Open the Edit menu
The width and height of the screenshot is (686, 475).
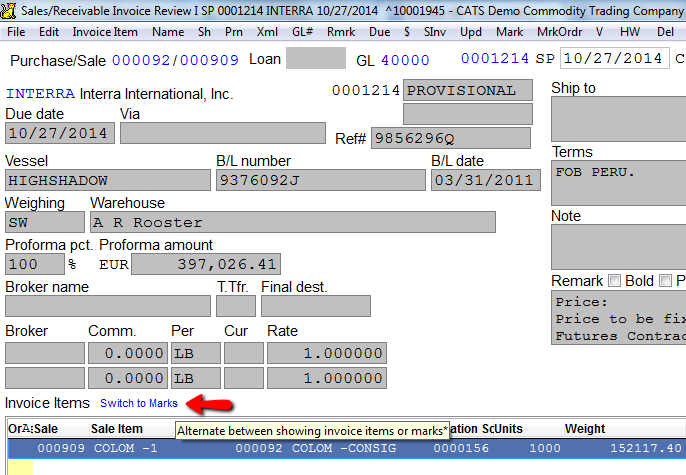pyautogui.click(x=49, y=32)
